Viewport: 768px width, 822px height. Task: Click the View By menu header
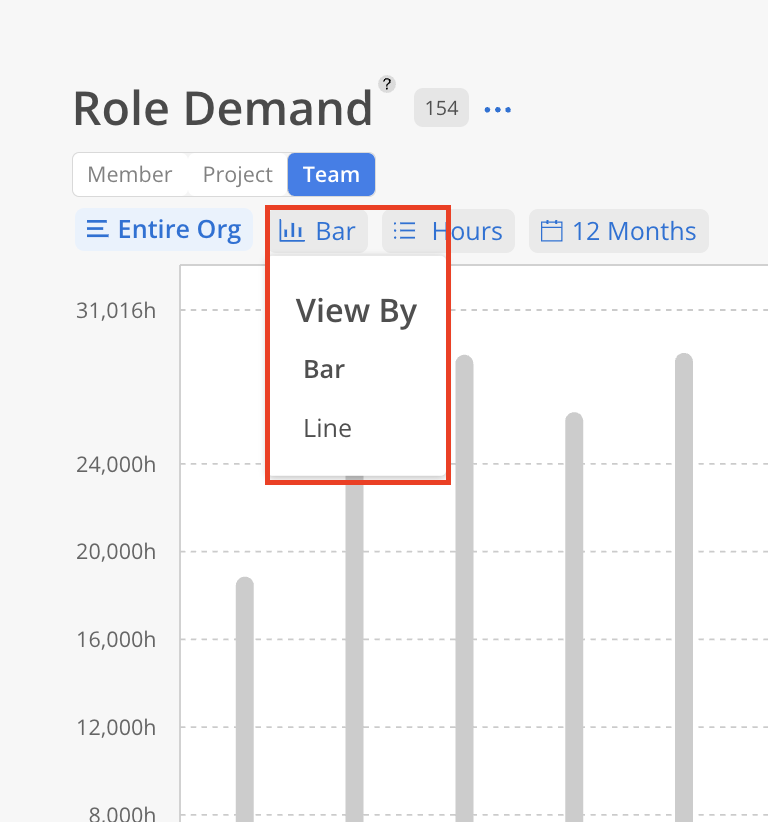[356, 311]
